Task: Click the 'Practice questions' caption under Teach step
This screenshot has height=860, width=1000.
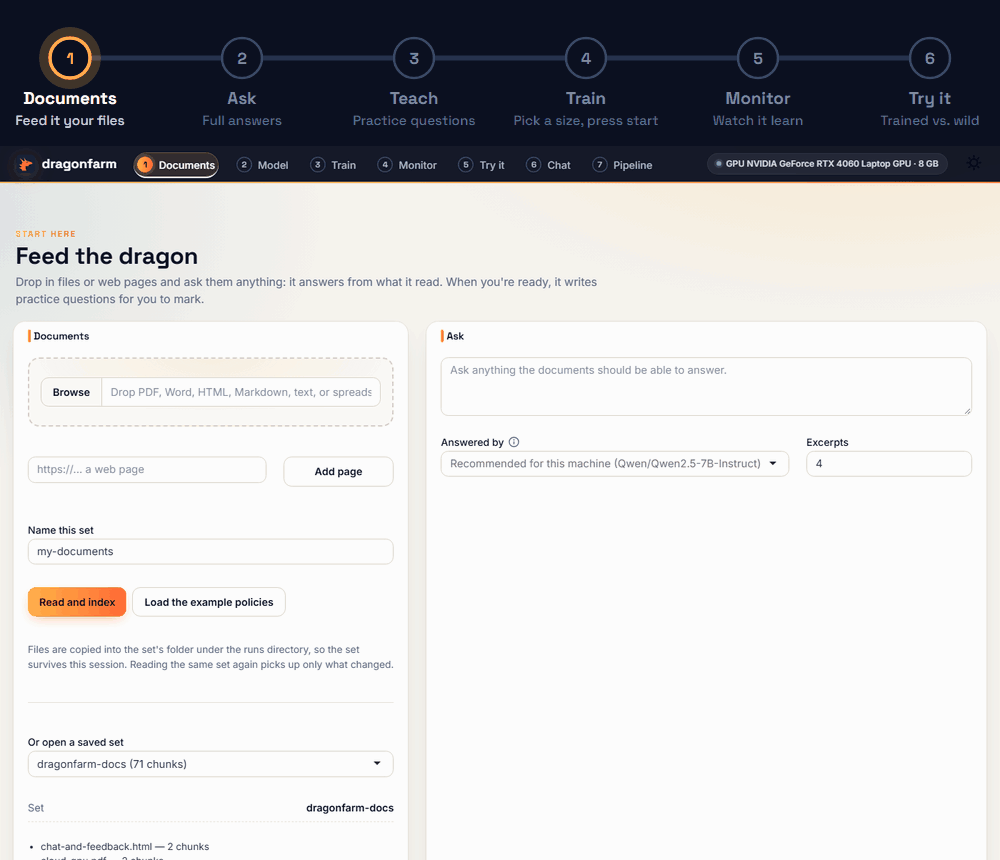Action: tap(414, 121)
